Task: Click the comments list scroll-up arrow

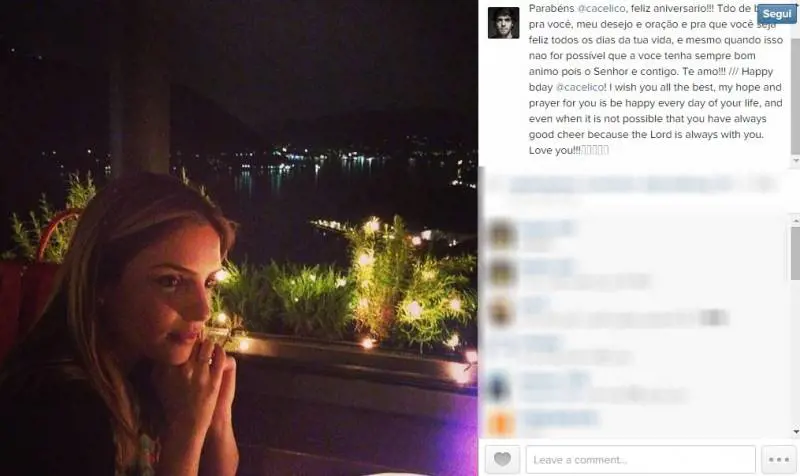Action: click(795, 220)
